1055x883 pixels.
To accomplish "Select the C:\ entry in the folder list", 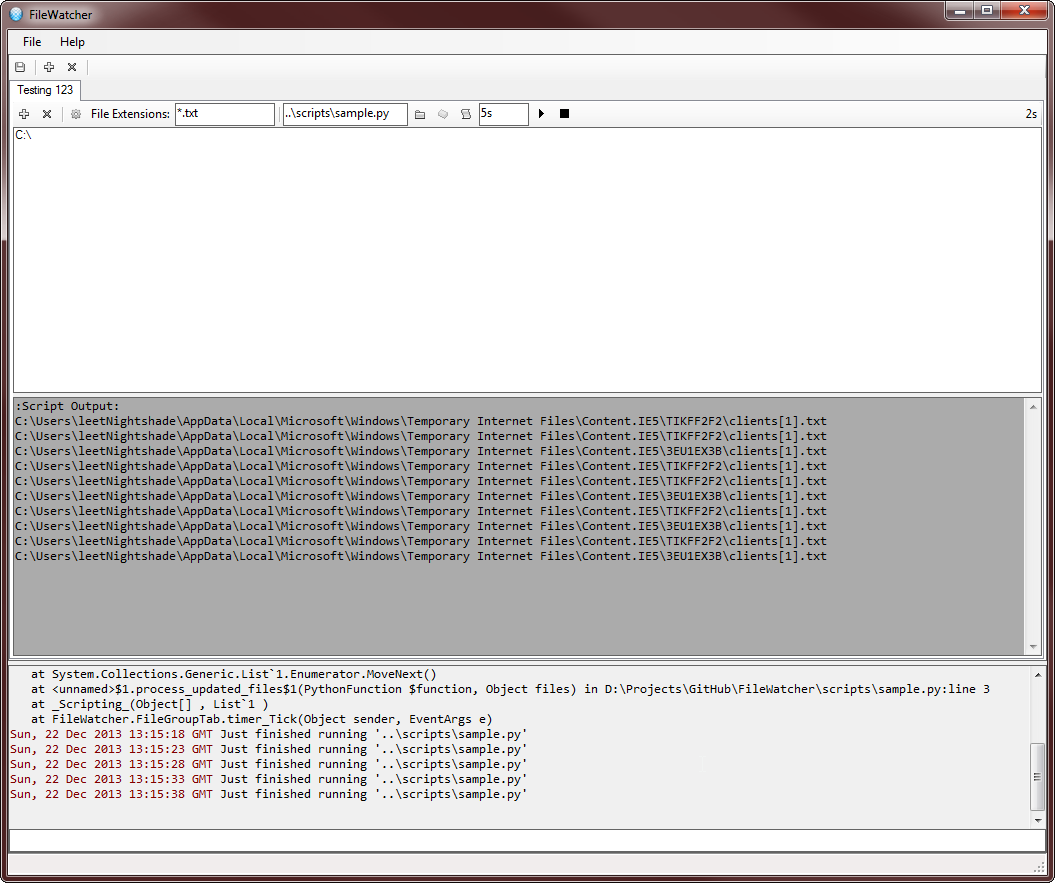I will point(23,136).
